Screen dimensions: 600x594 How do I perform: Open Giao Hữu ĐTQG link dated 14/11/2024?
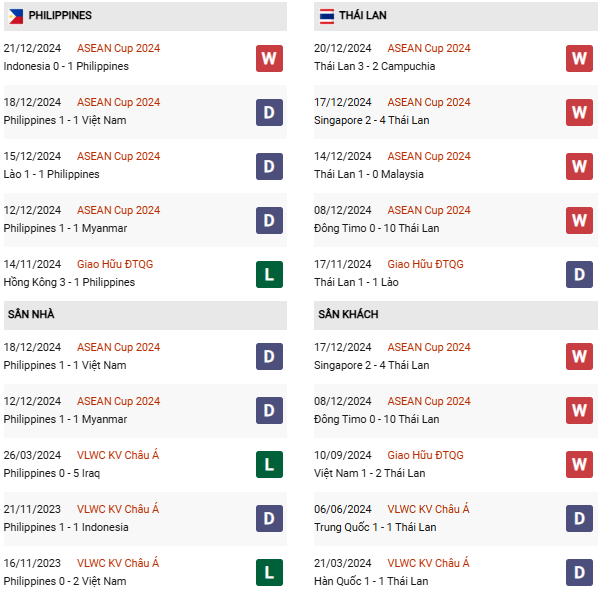115,264
